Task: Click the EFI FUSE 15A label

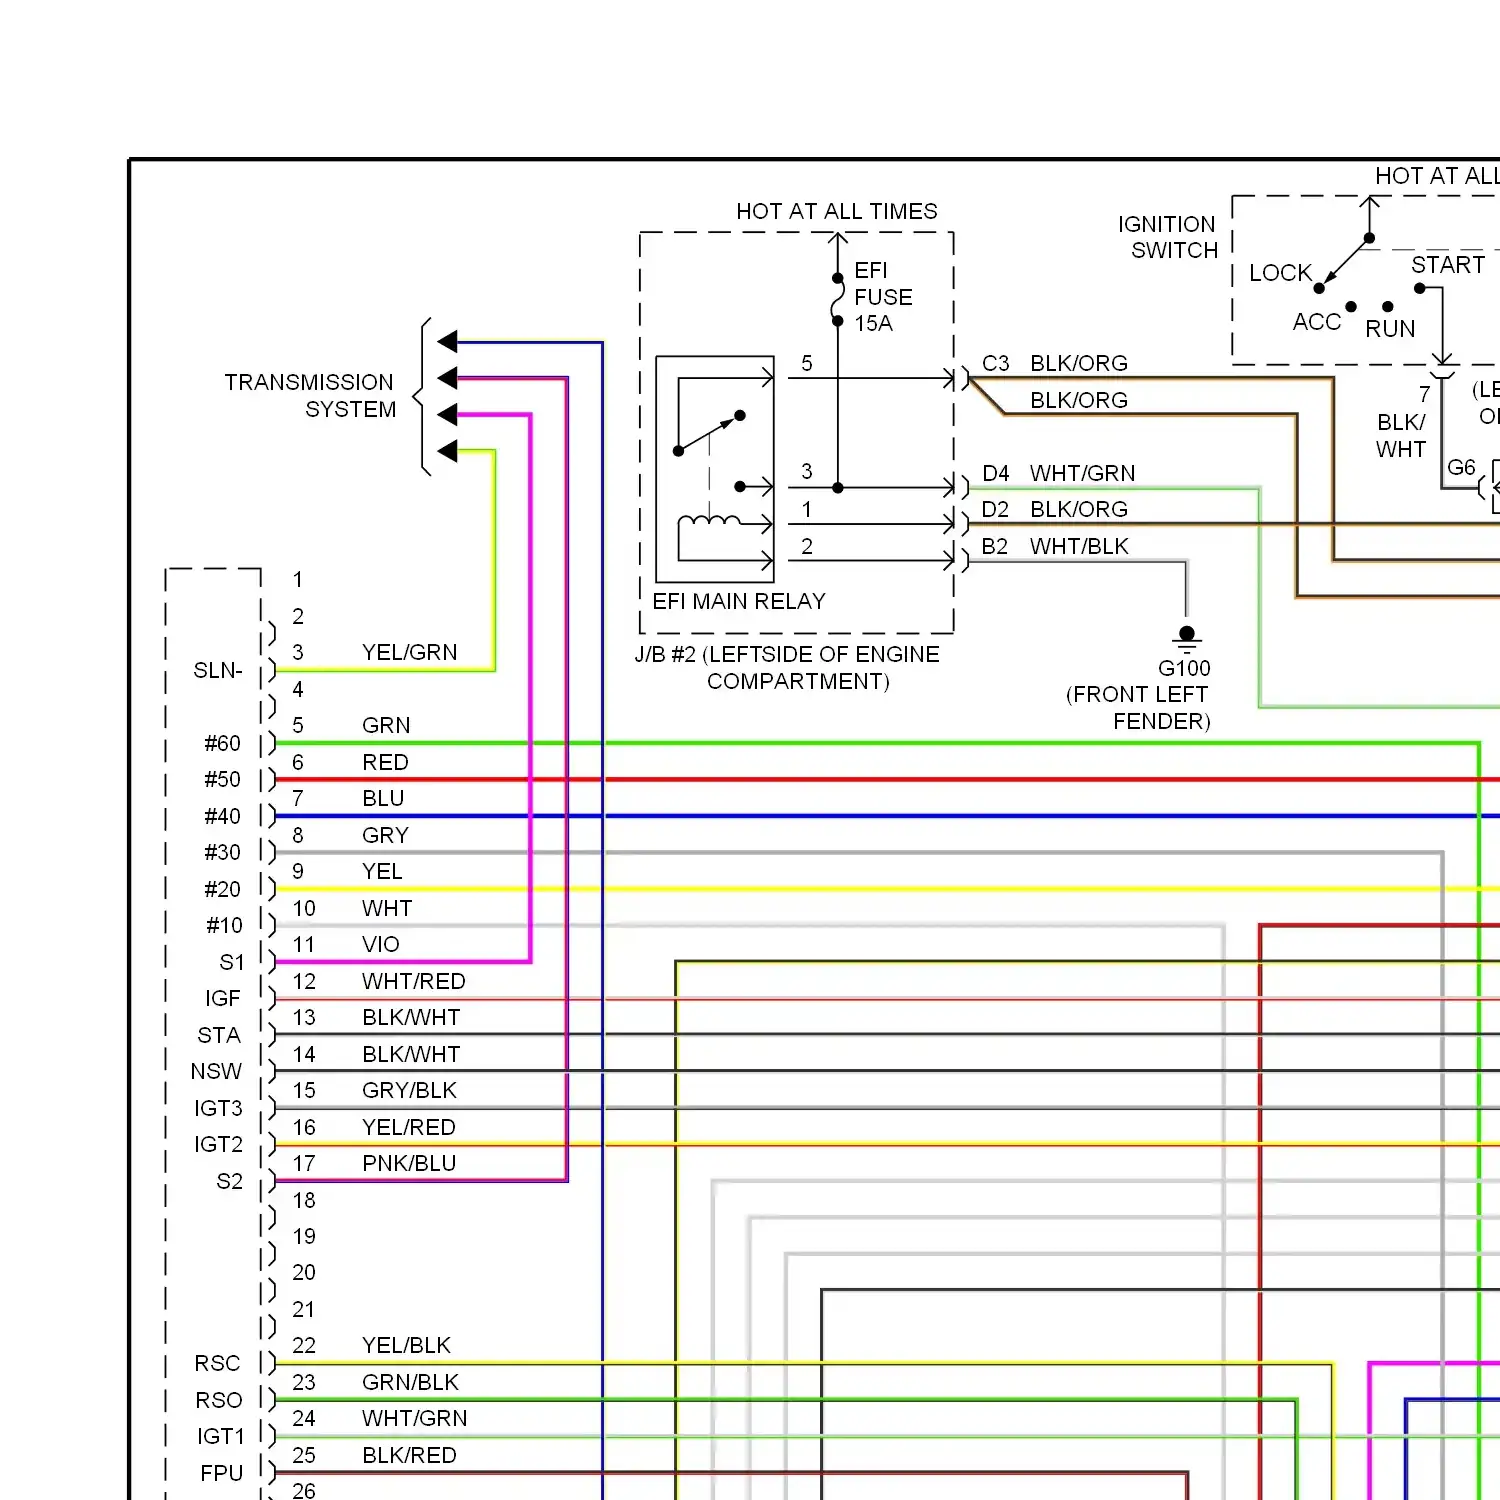Action: coord(883,297)
